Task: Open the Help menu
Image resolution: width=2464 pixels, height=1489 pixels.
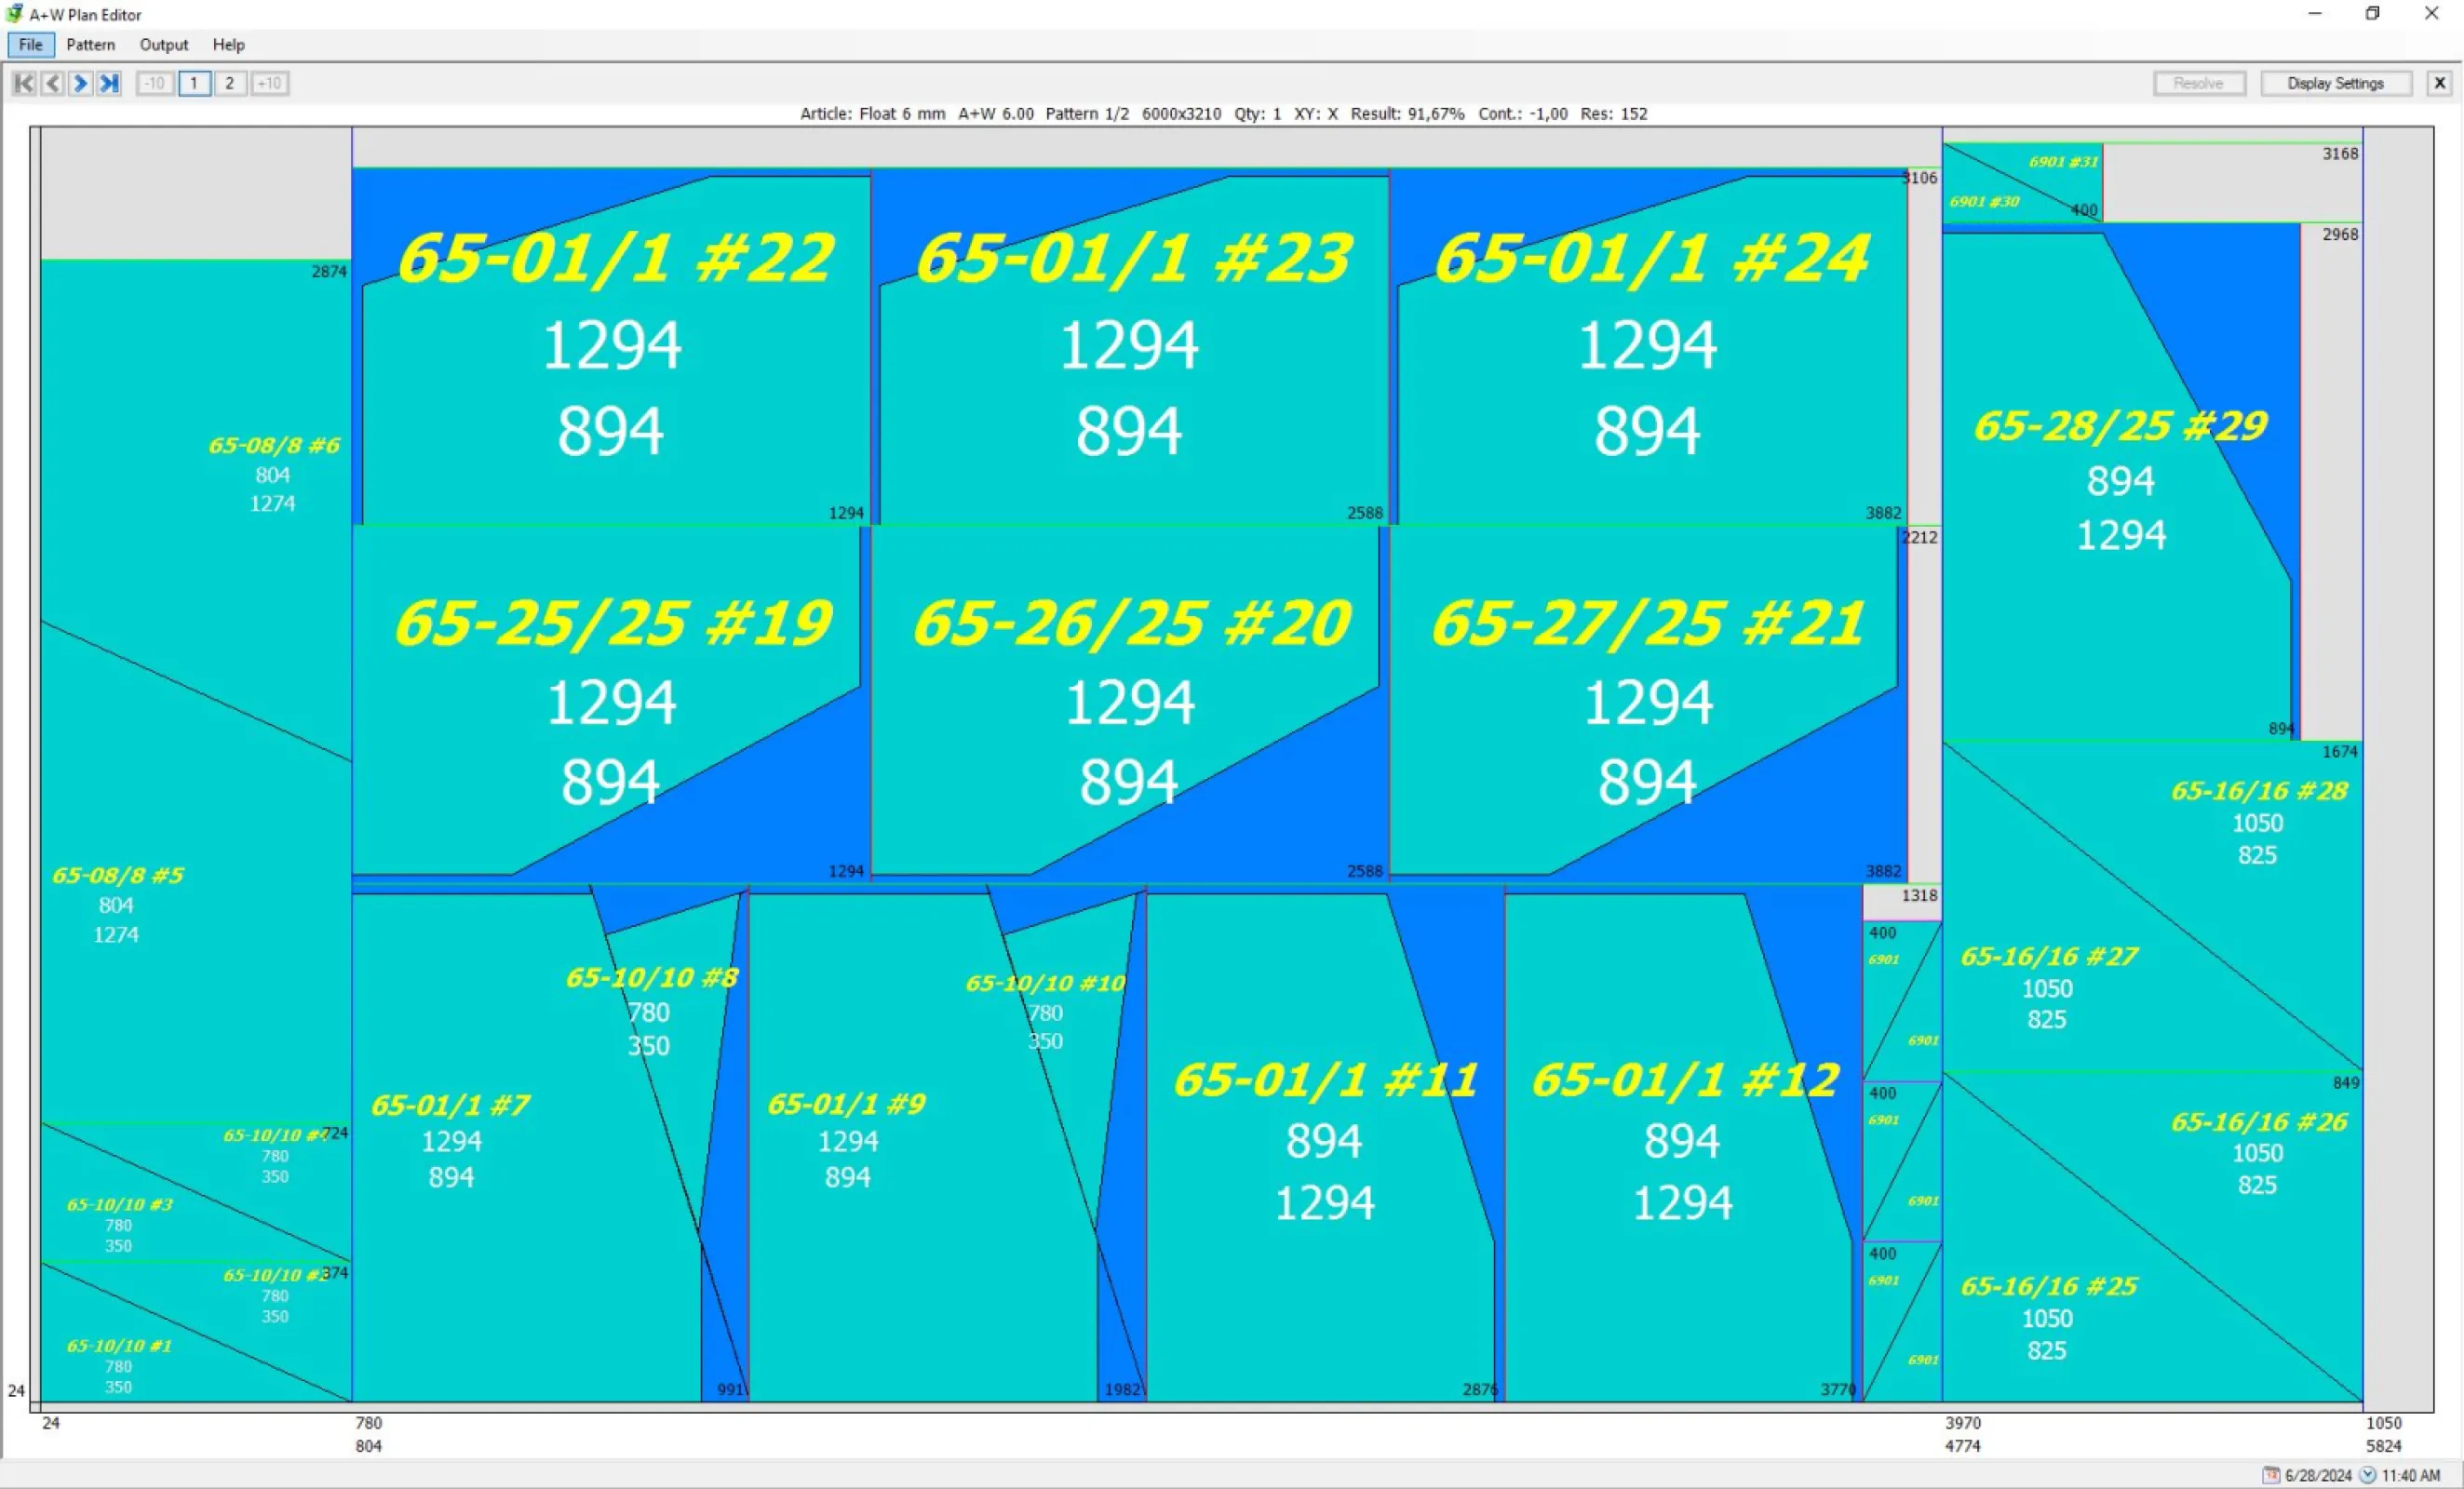Action: tap(228, 45)
